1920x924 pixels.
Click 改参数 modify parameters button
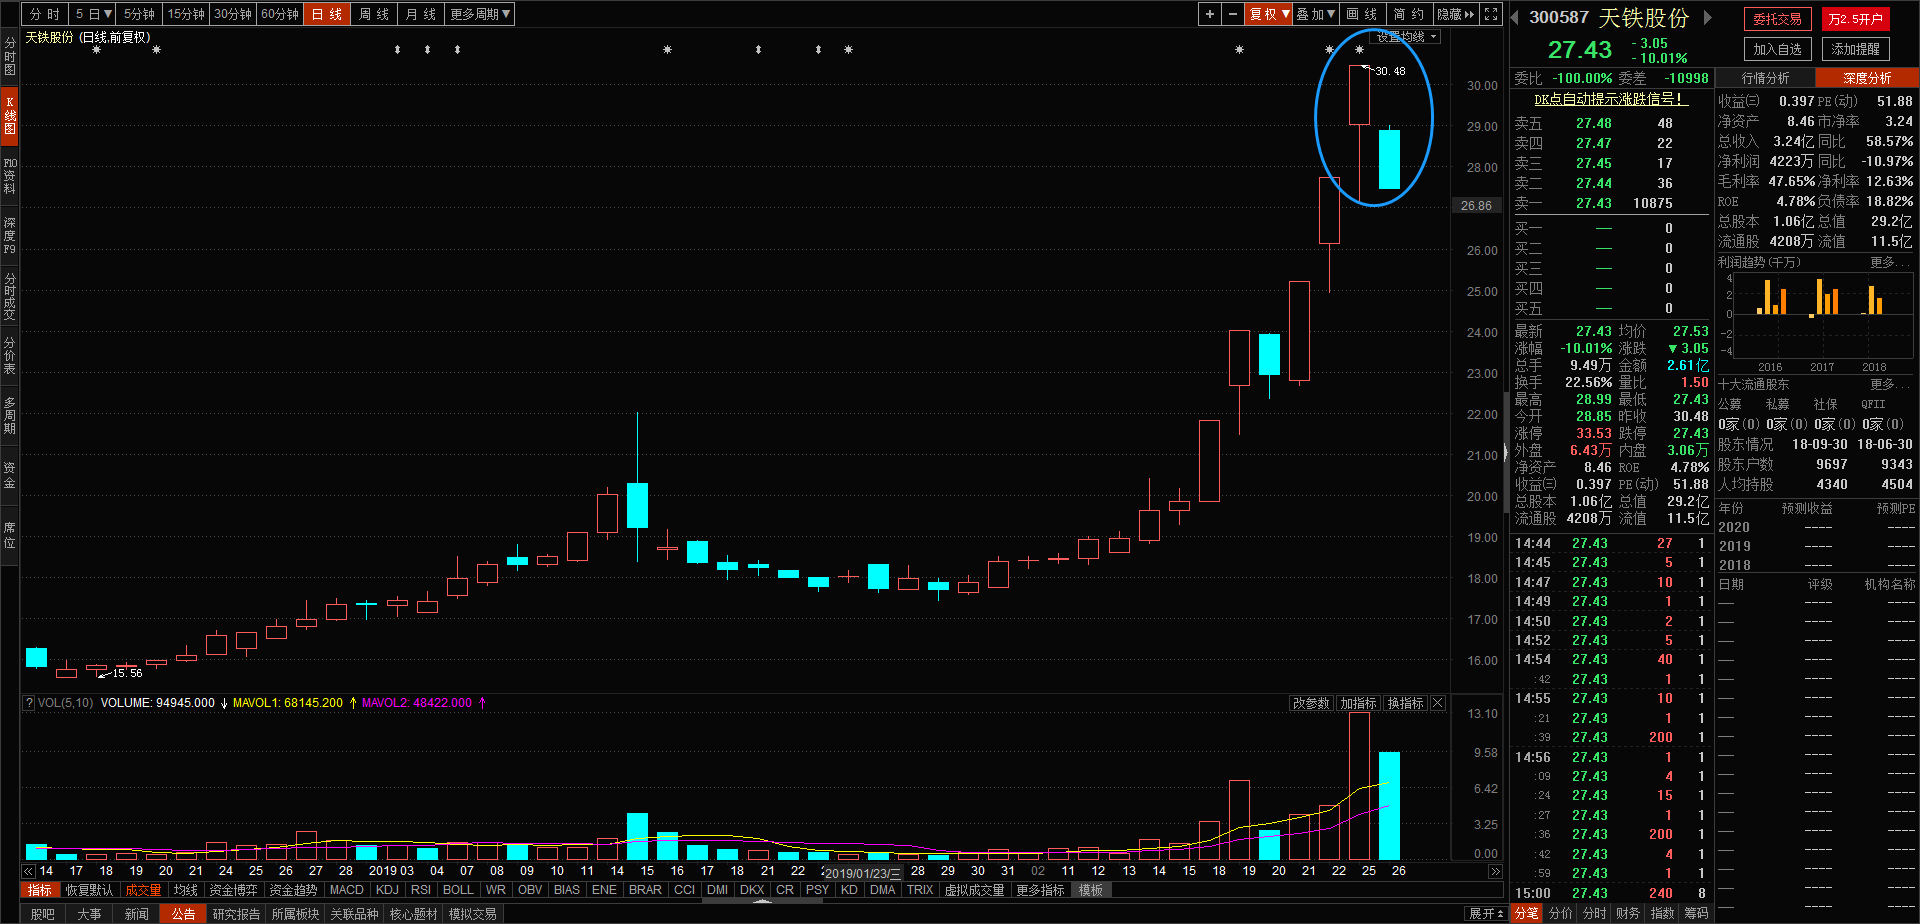pos(1311,703)
